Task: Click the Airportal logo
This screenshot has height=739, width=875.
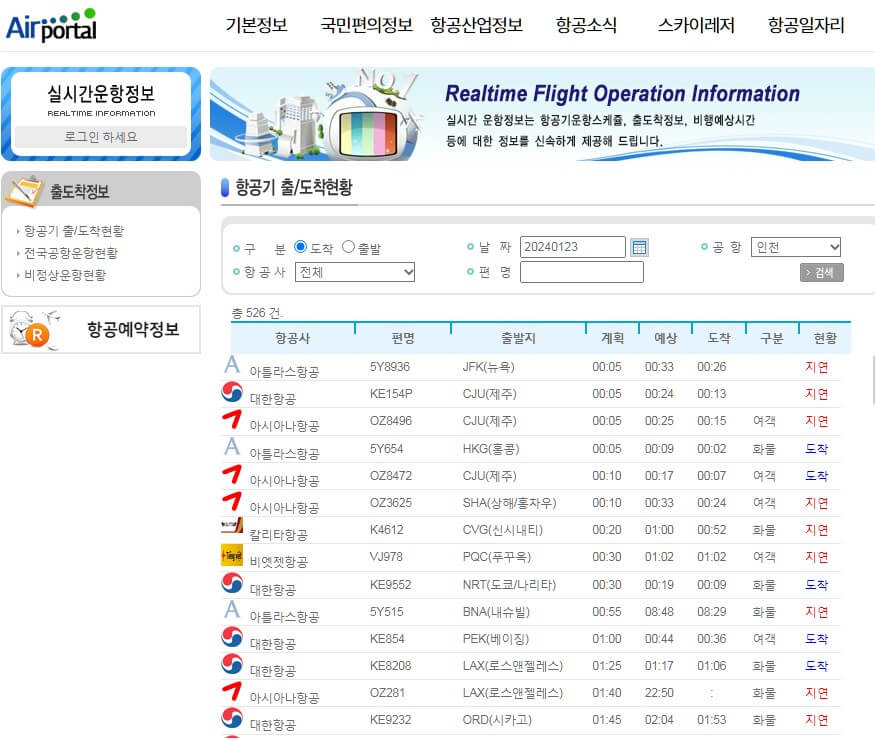Action: click(x=51, y=25)
